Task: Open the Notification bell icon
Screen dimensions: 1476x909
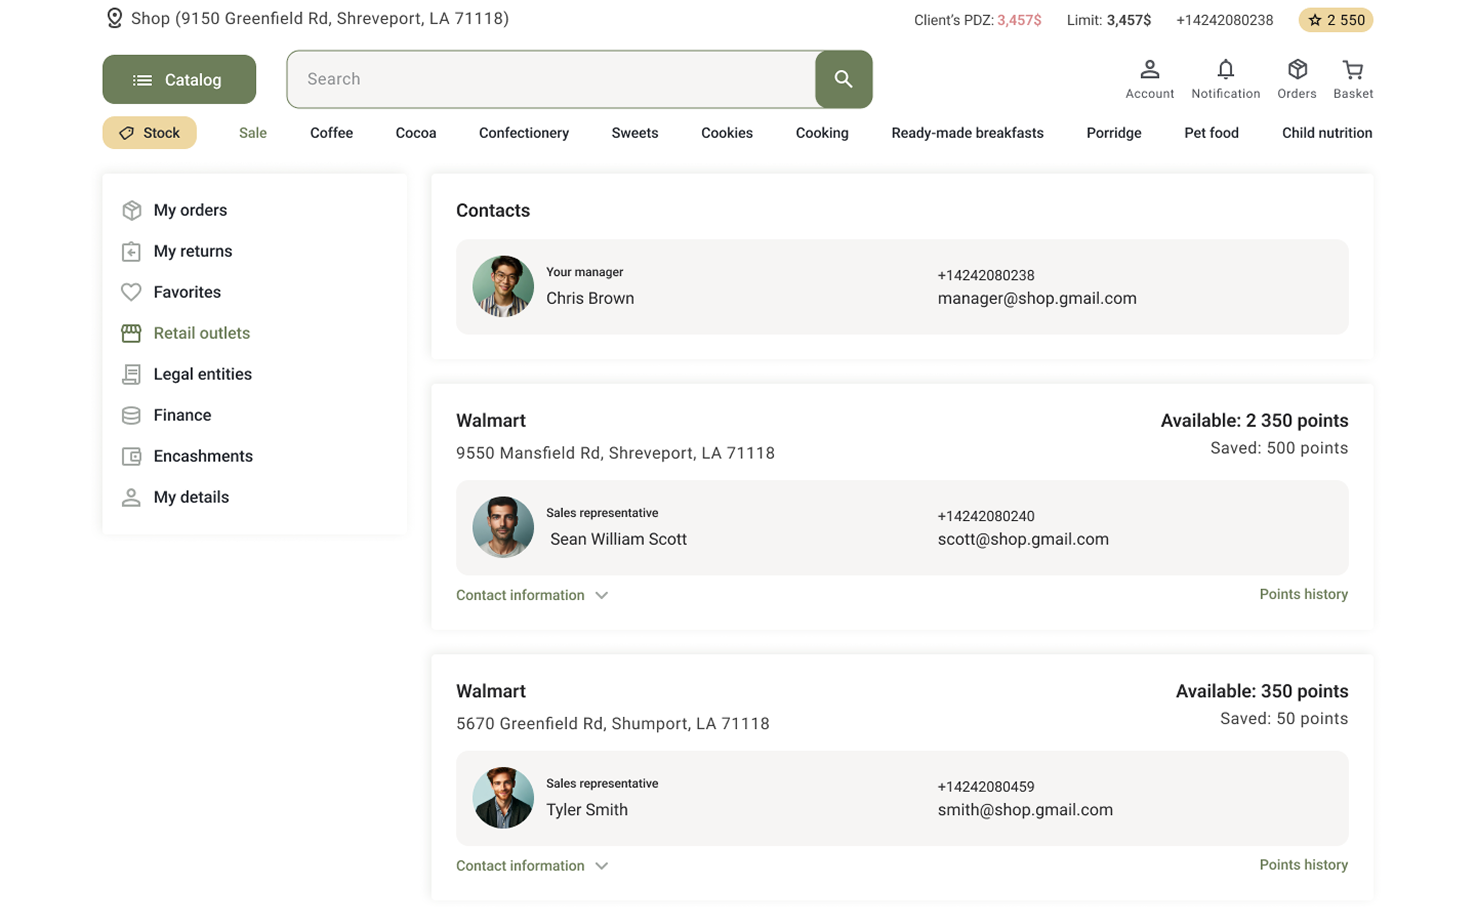Action: [1225, 70]
